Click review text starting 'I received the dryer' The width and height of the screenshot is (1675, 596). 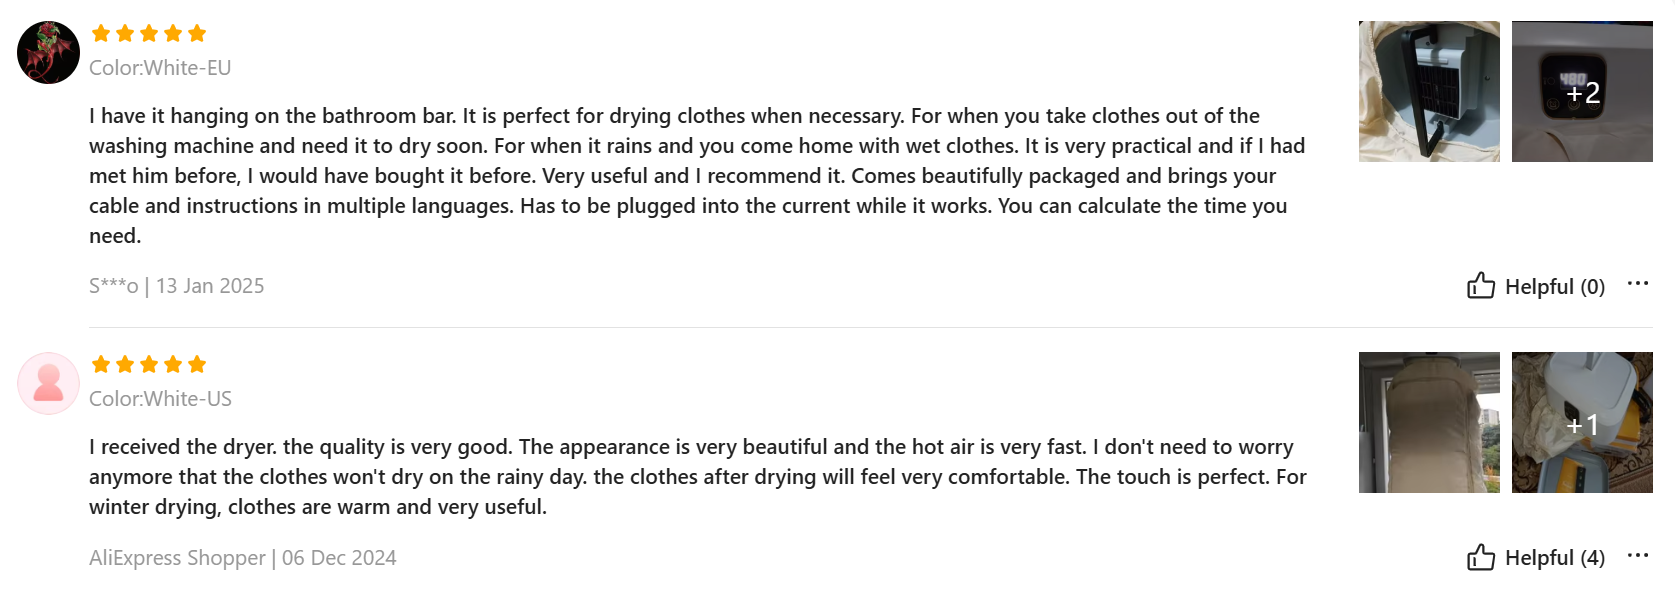(x=698, y=477)
